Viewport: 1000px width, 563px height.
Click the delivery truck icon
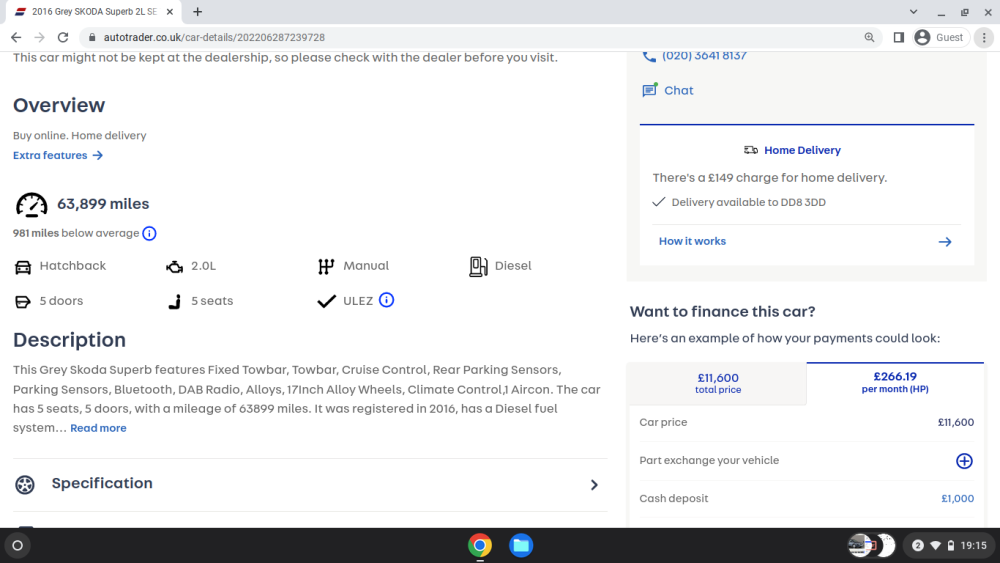coord(751,150)
